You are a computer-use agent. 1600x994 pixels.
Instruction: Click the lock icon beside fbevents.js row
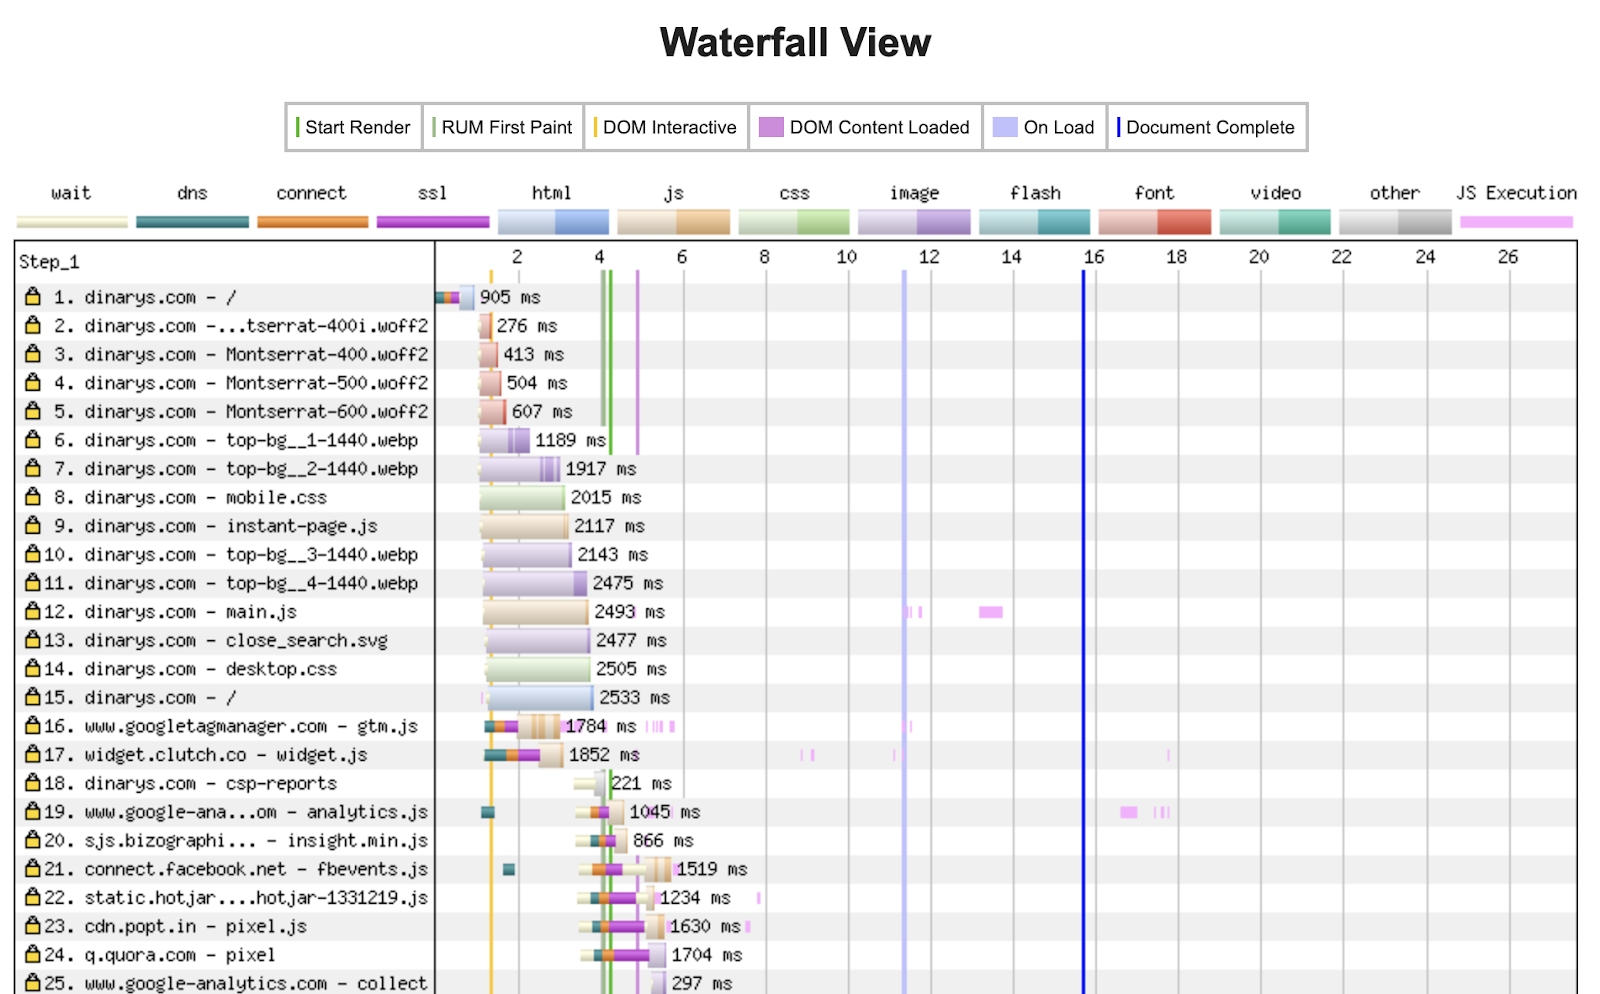click(33, 868)
